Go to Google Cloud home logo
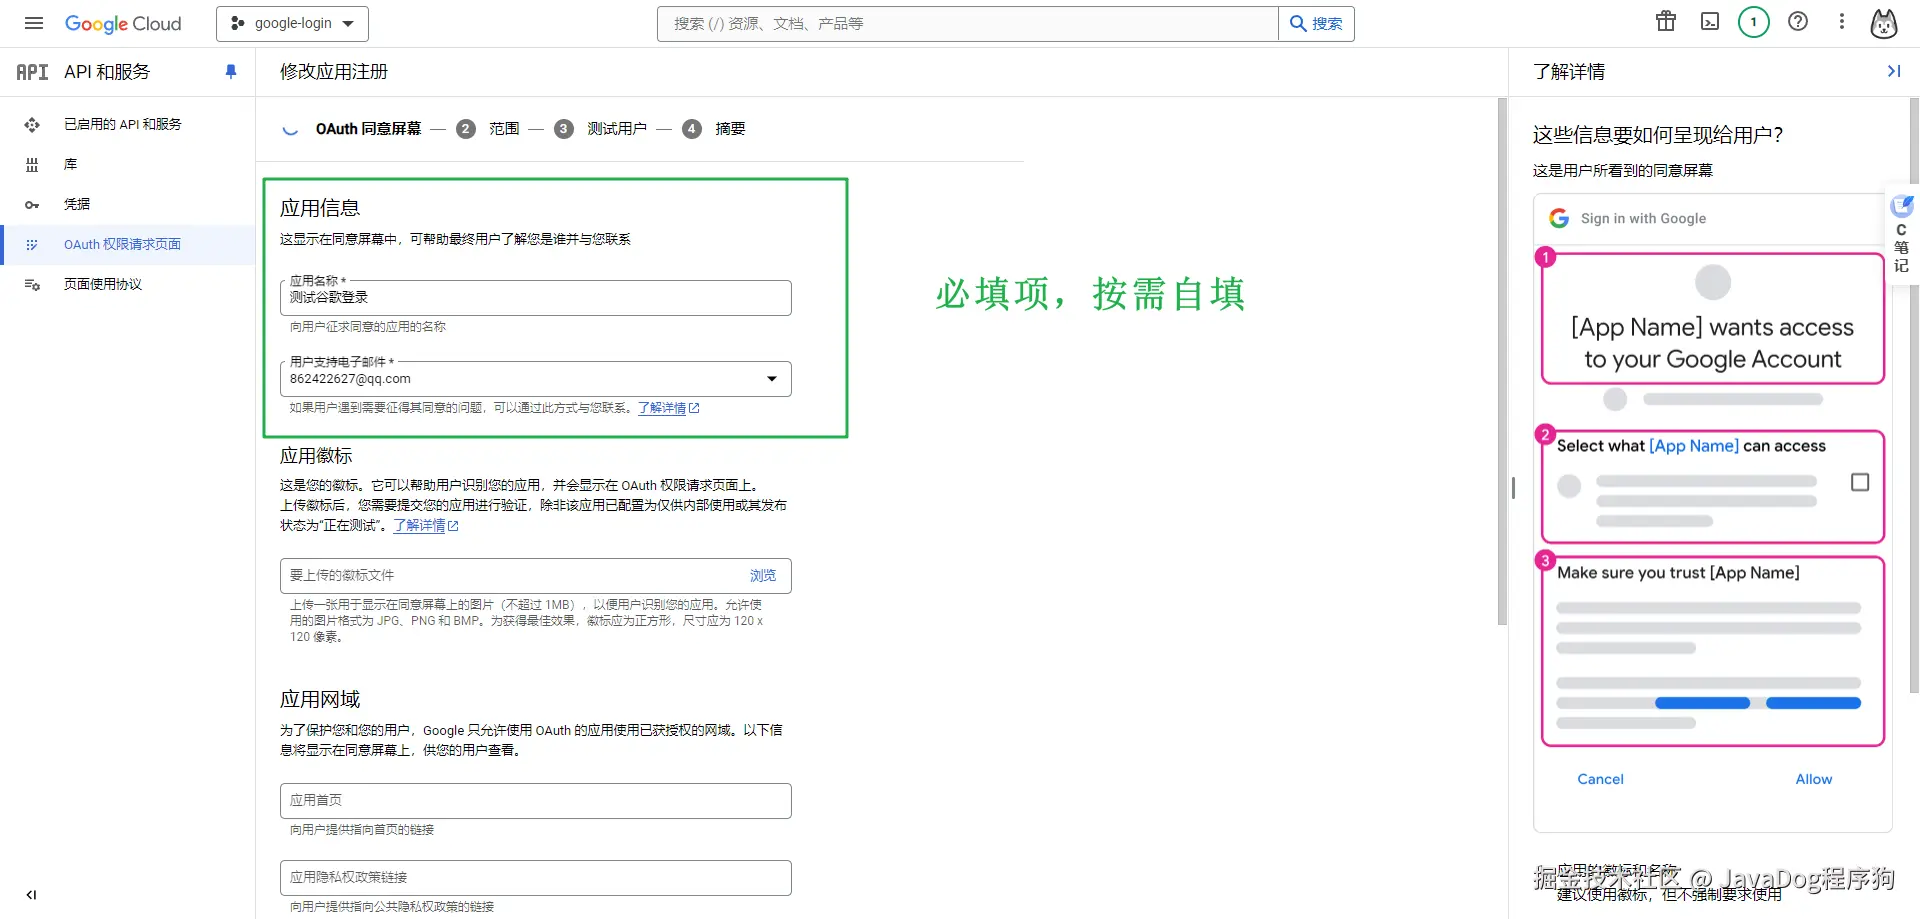 pos(123,23)
